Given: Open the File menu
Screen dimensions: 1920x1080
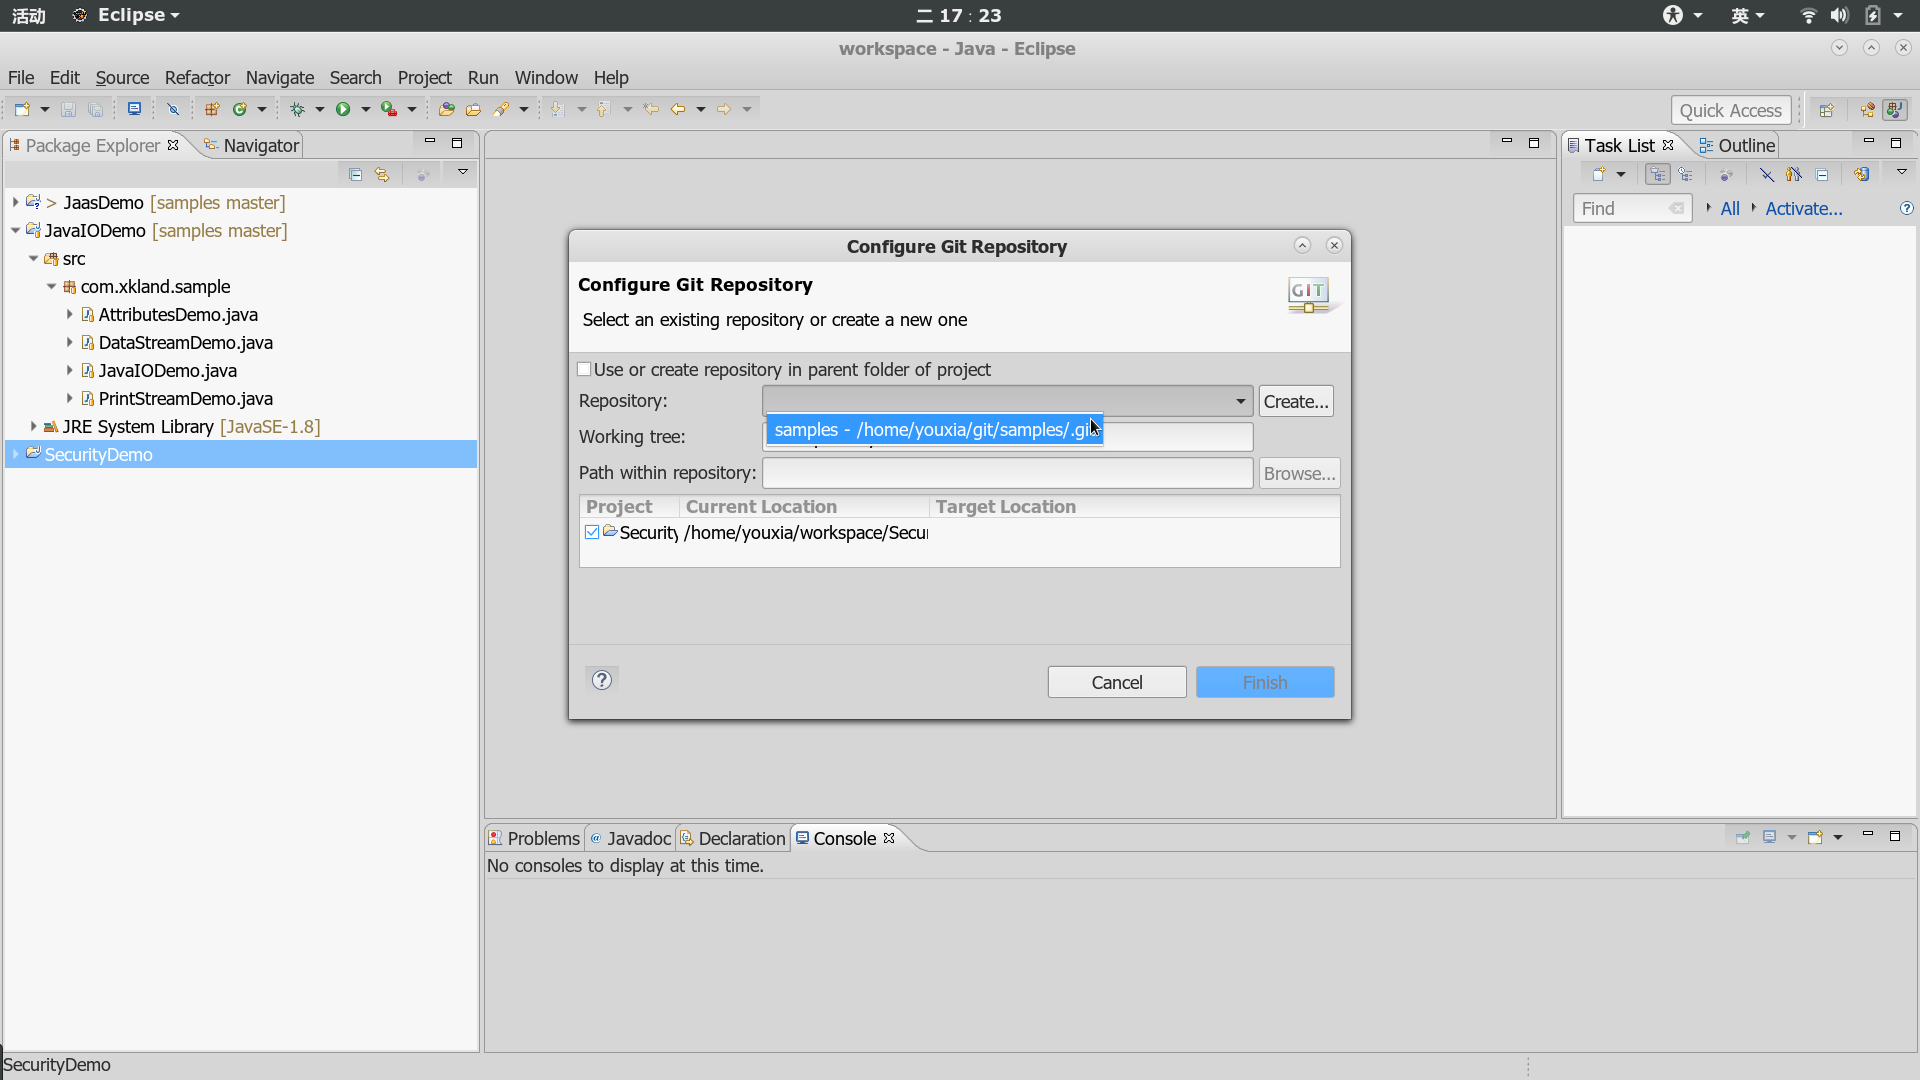Looking at the screenshot, I should [x=21, y=77].
